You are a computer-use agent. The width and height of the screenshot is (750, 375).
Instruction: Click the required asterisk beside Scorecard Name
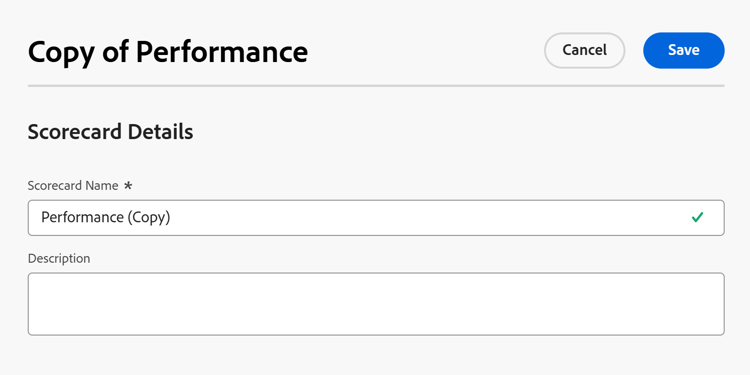(x=128, y=186)
